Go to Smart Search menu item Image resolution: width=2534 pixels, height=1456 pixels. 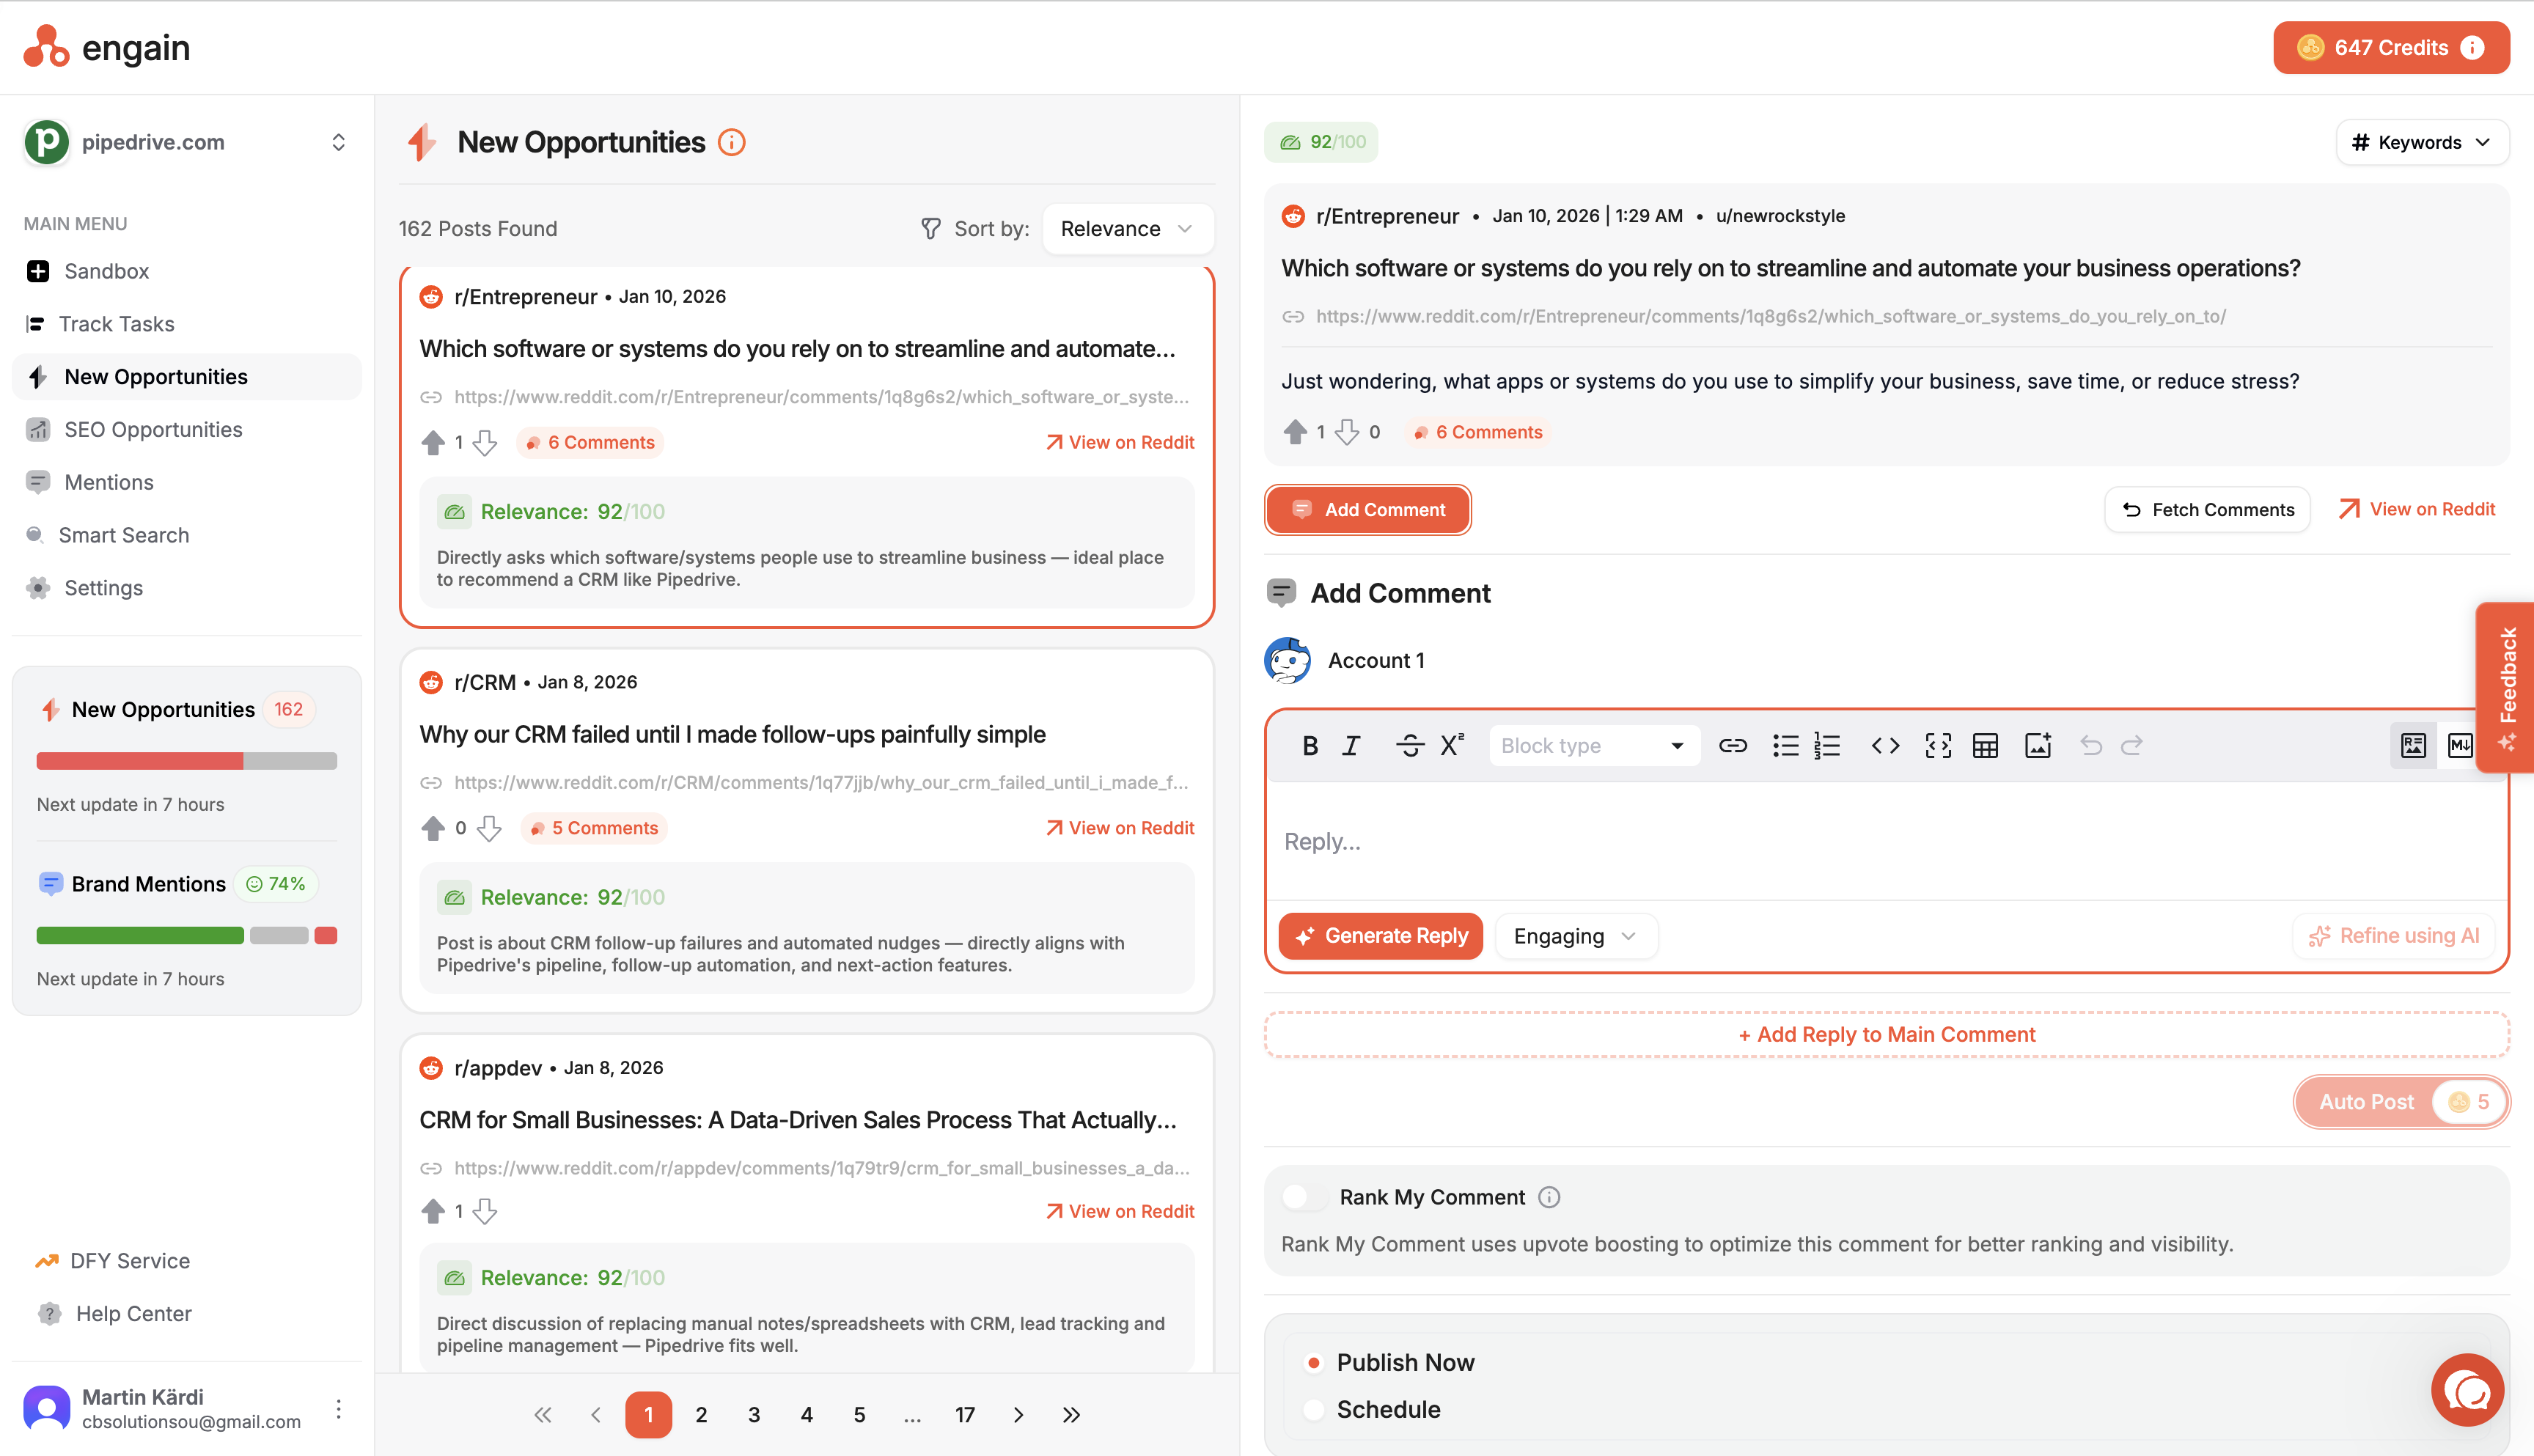pyautogui.click(x=123, y=535)
